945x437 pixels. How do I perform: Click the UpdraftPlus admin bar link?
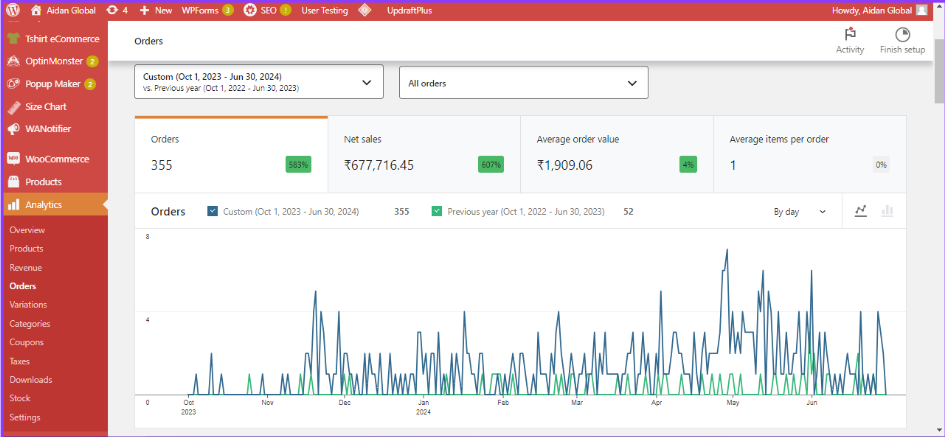tap(409, 10)
